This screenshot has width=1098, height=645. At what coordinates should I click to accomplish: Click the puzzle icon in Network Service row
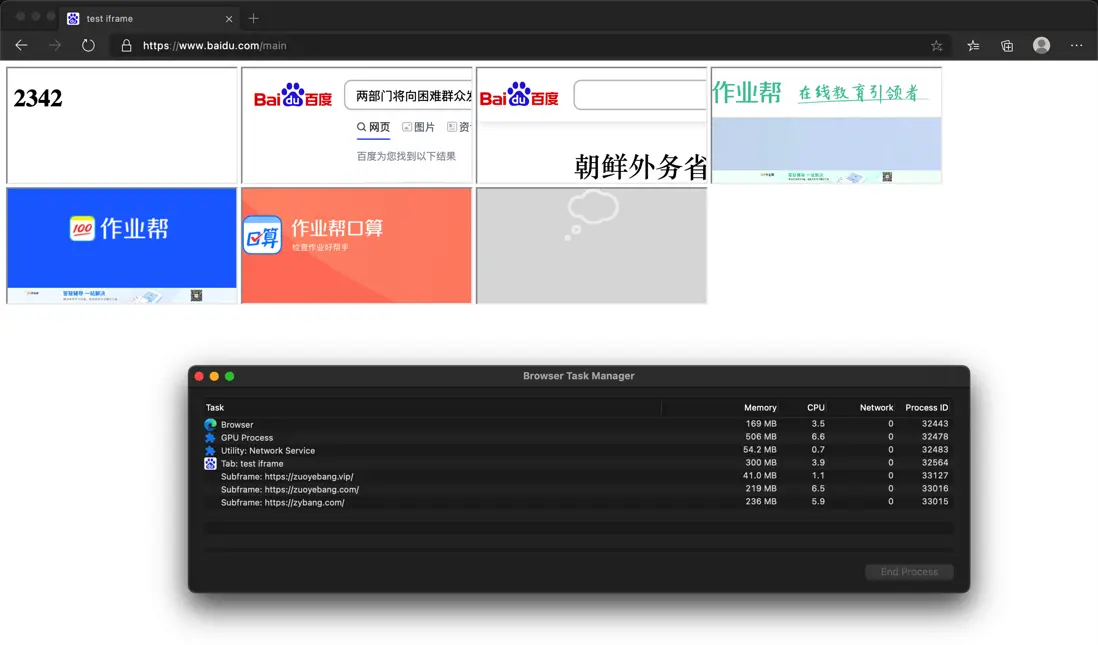[x=210, y=450]
